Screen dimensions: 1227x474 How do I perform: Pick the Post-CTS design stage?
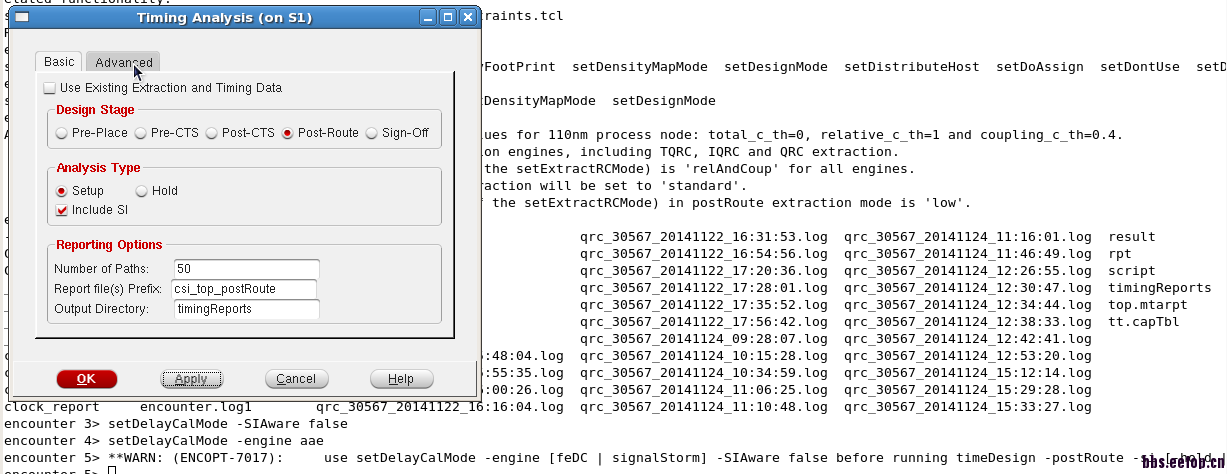[212, 133]
